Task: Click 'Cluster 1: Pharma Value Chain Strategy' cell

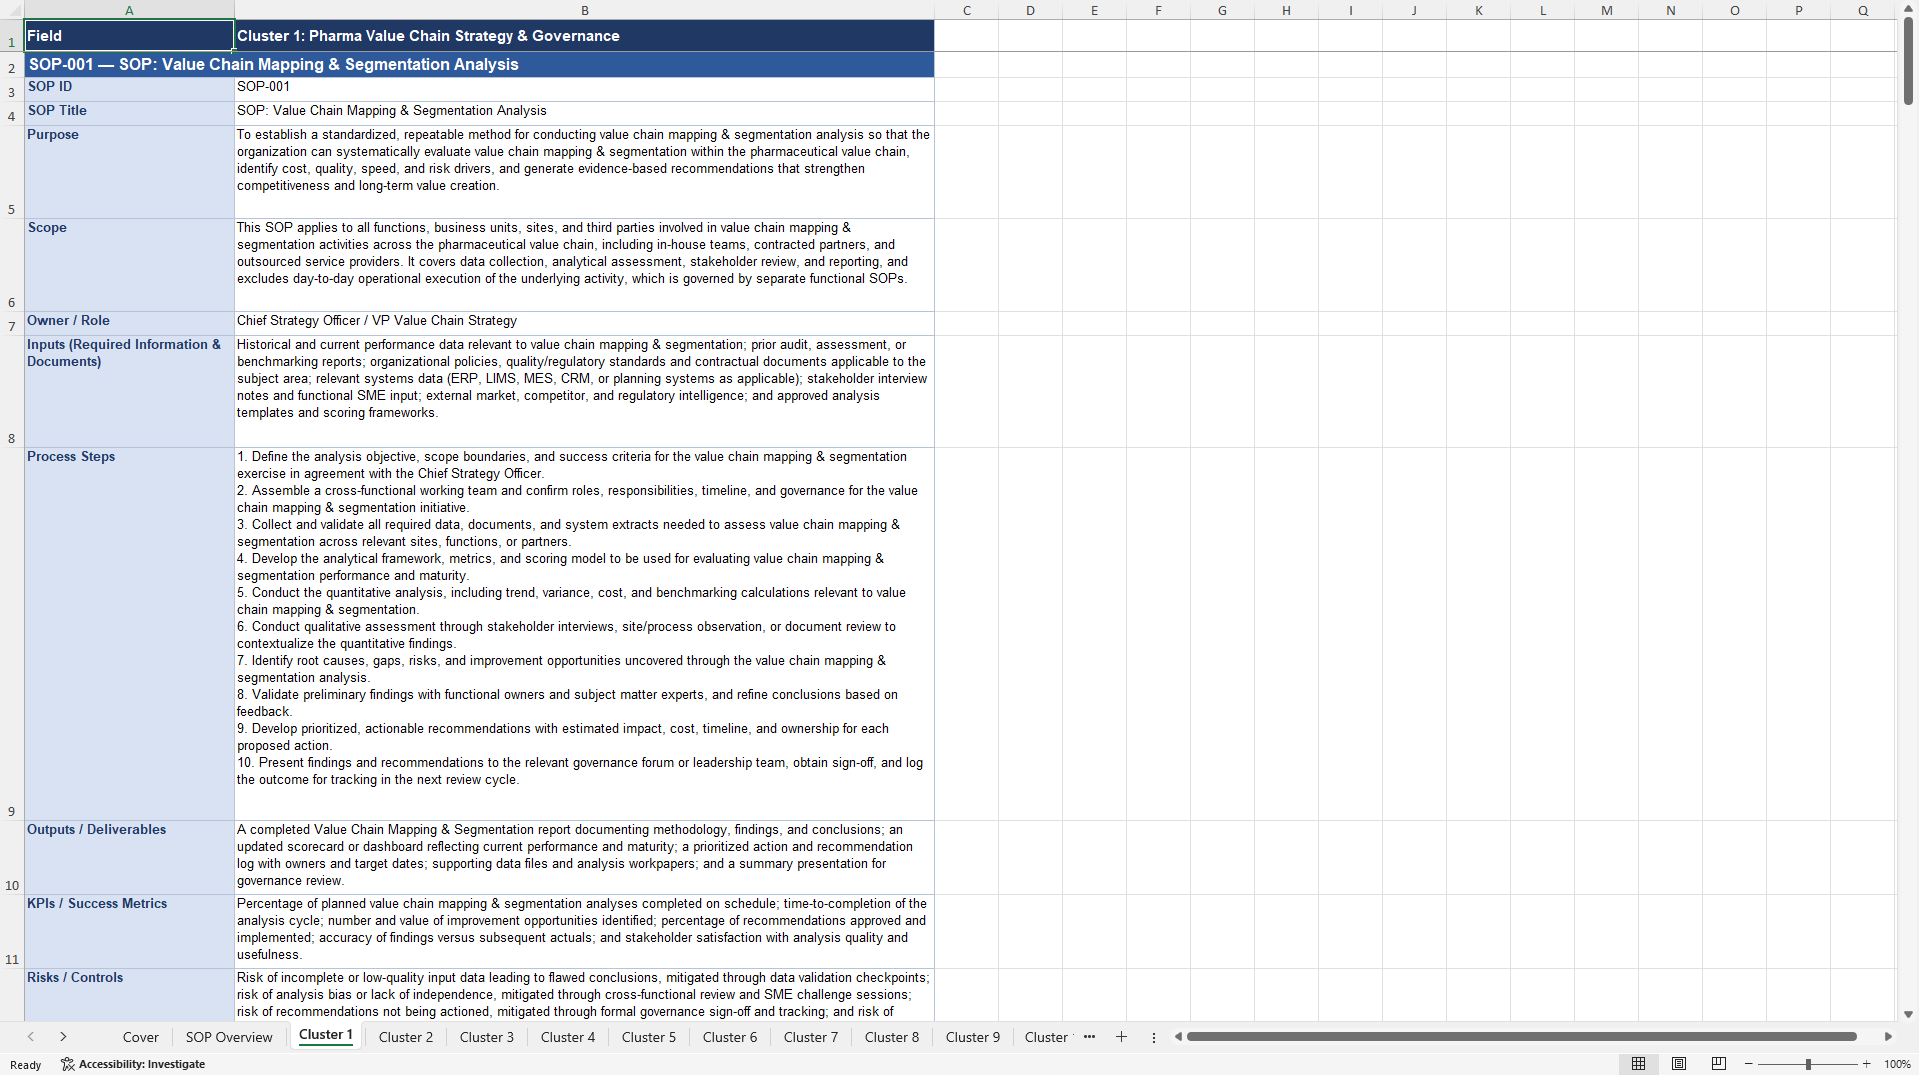Action: pyautogui.click(x=584, y=35)
